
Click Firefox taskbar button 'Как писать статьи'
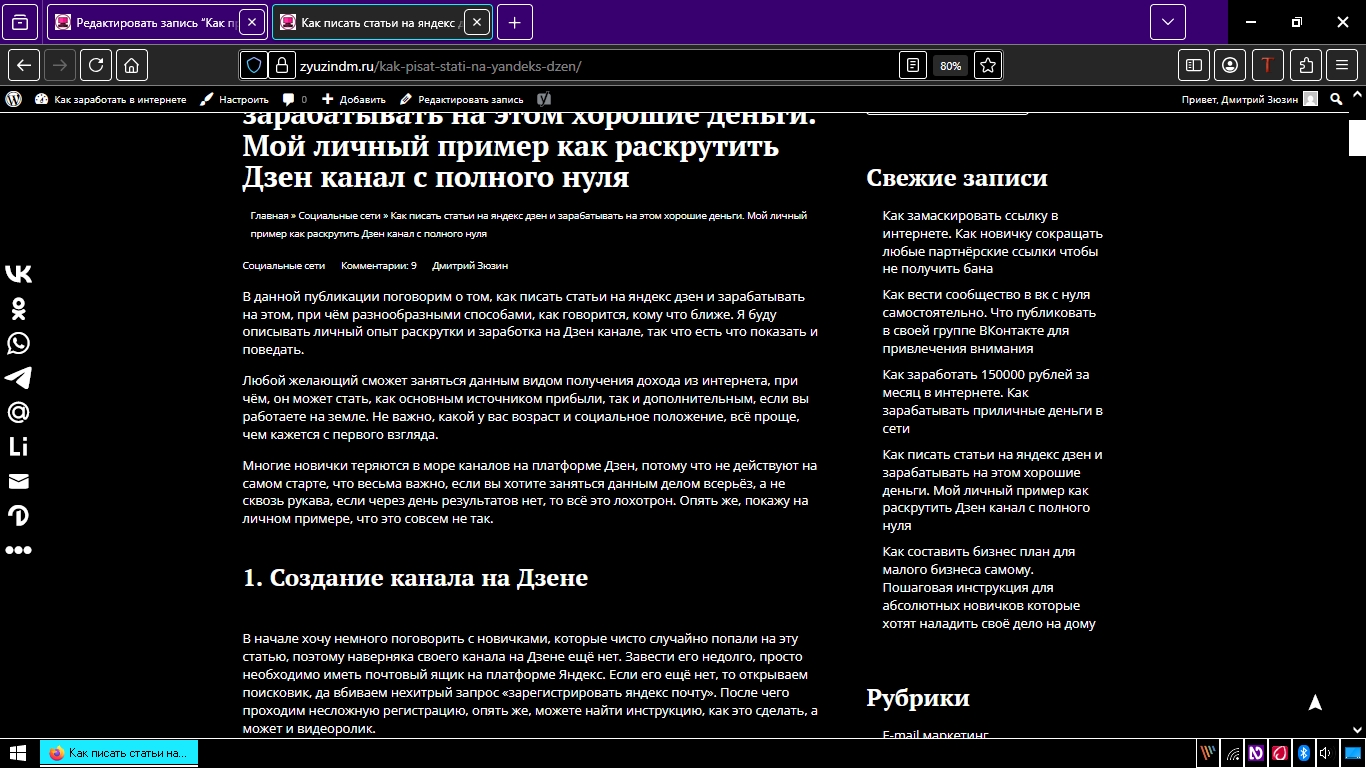tap(119, 753)
